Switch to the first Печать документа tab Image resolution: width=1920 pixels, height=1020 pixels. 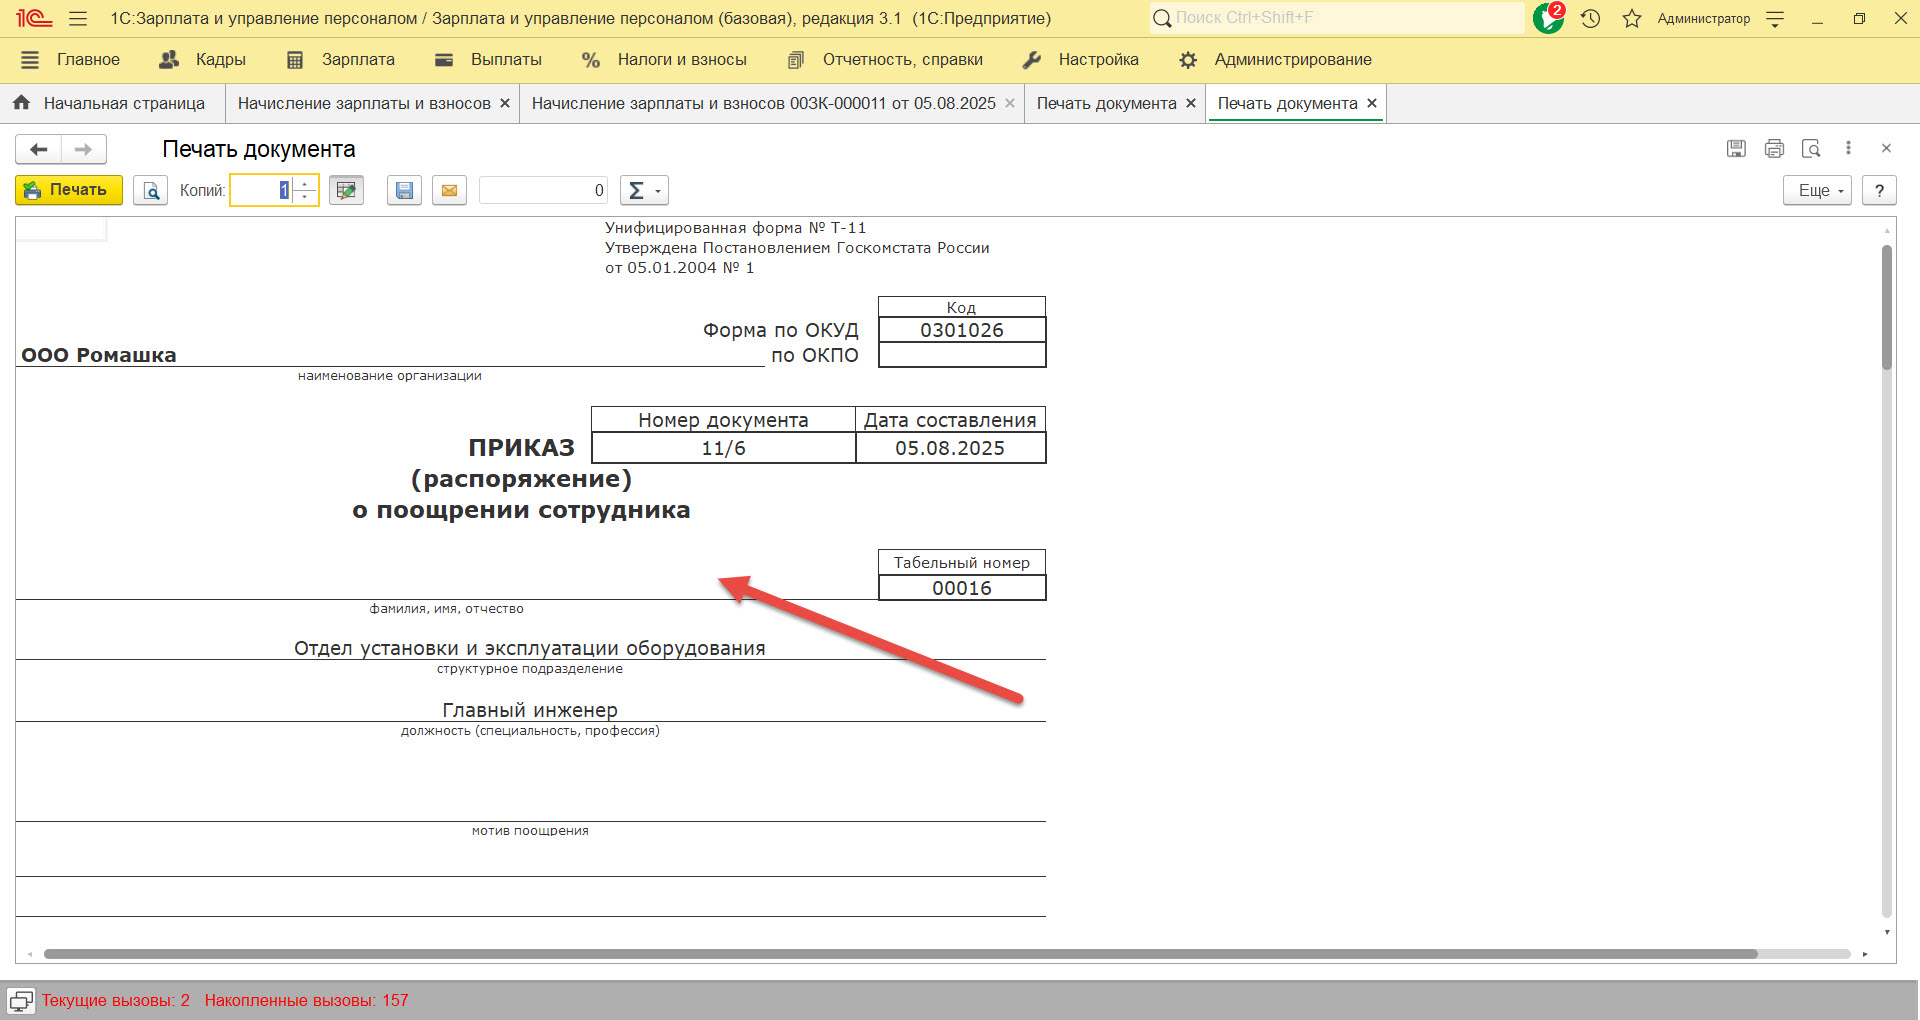1106,104
